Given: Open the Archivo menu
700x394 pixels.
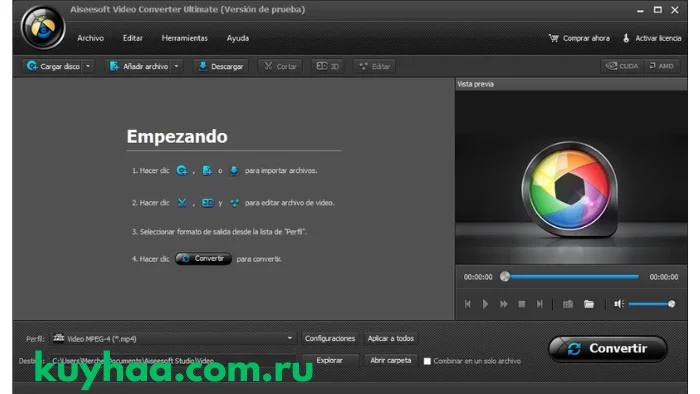Looking at the screenshot, I should tap(90, 38).
